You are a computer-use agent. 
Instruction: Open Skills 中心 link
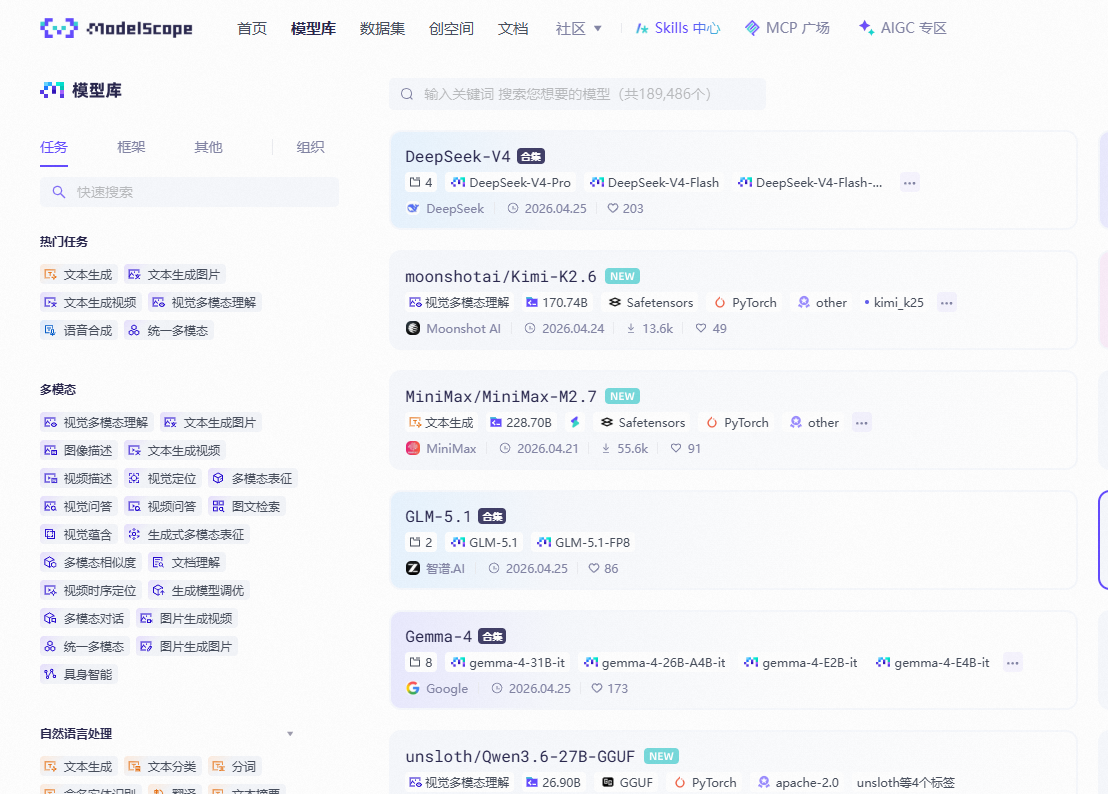coord(678,28)
